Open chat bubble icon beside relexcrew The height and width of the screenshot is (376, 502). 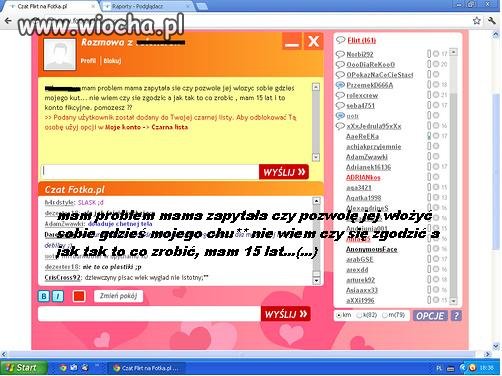[x=340, y=95]
